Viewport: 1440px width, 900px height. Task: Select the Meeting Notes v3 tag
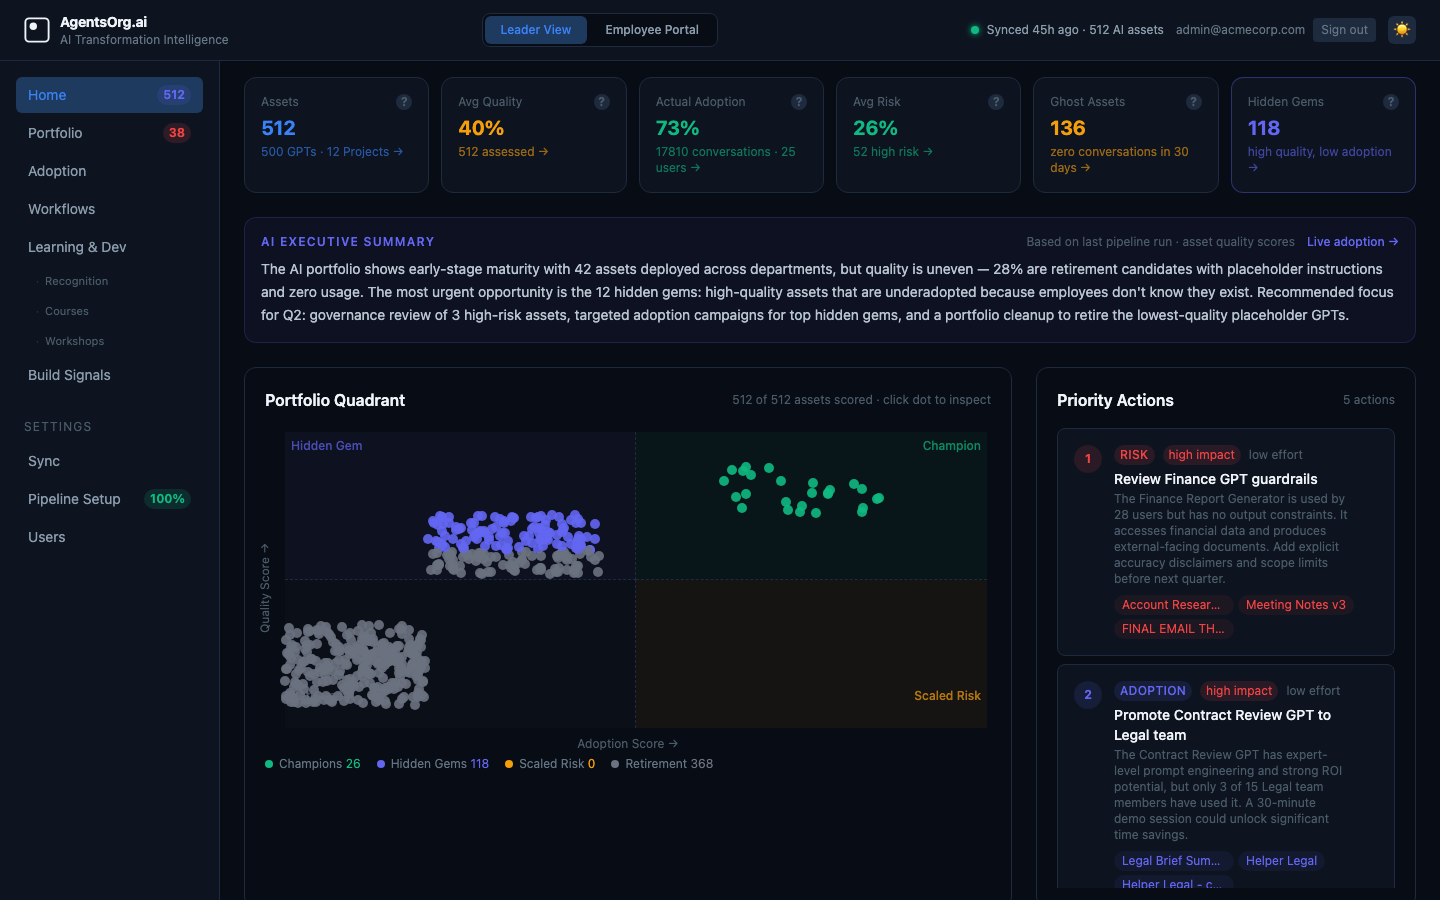click(1295, 605)
